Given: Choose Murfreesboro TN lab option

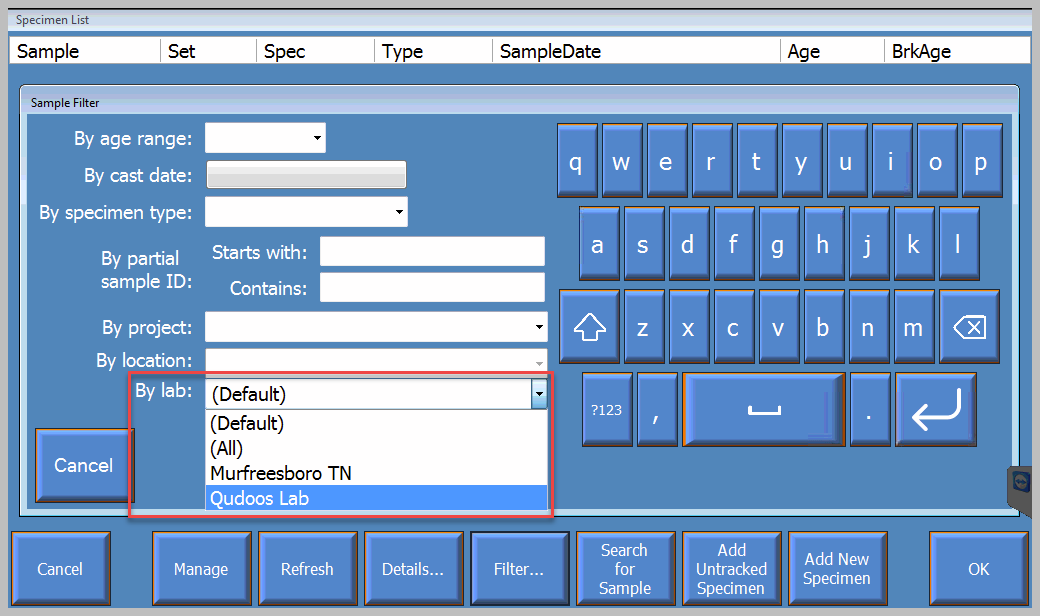Looking at the screenshot, I should 376,473.
